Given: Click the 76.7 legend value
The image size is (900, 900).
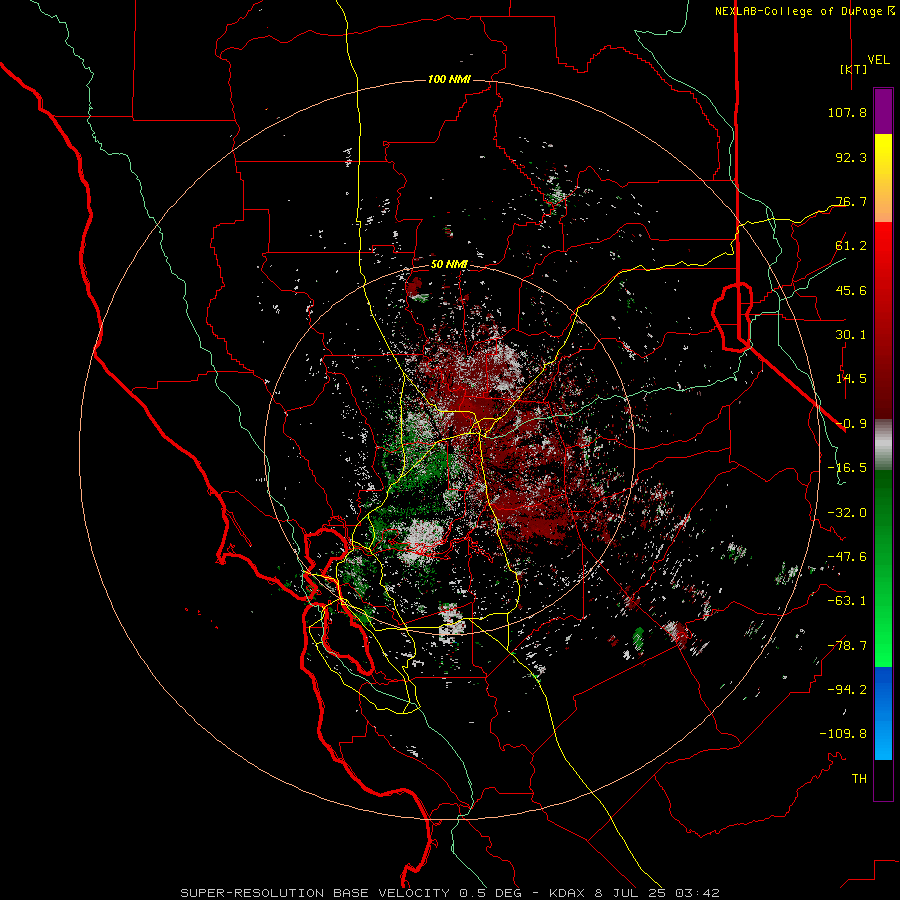Looking at the screenshot, I should click(851, 201).
